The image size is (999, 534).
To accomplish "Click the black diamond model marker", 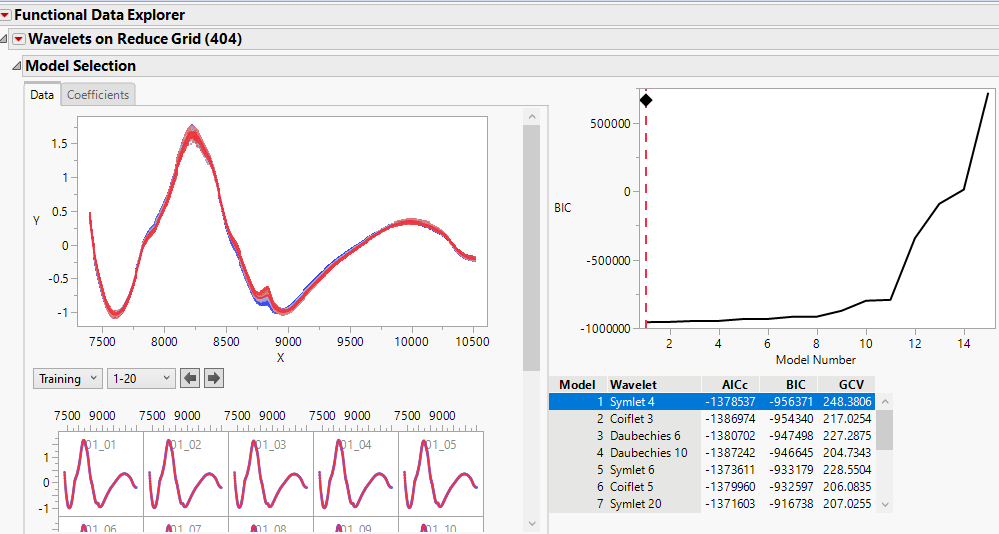I will (646, 100).
